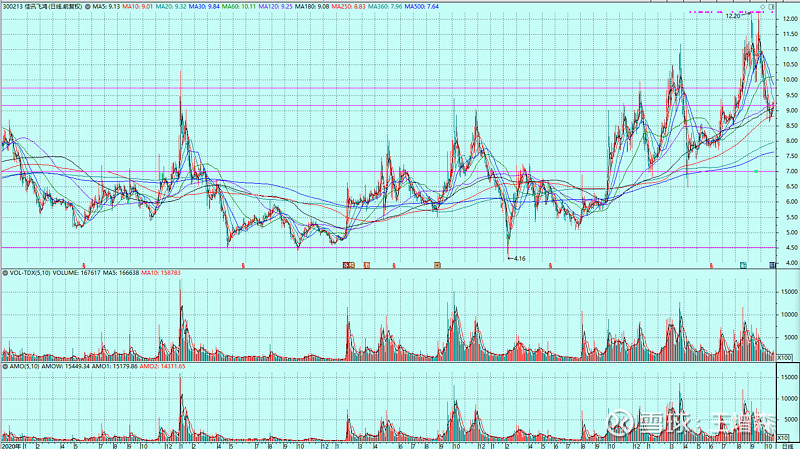This screenshot has width=800, height=449.
Task: Click the X100 unit label in the volume panel
Action: (786, 357)
